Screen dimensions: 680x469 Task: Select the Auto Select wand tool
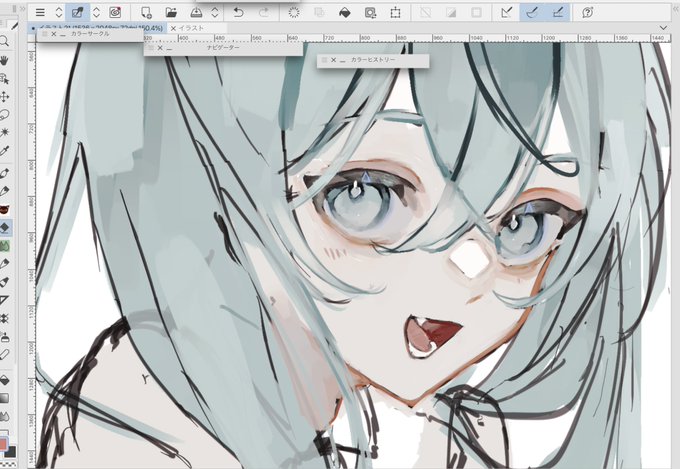(x=4, y=132)
